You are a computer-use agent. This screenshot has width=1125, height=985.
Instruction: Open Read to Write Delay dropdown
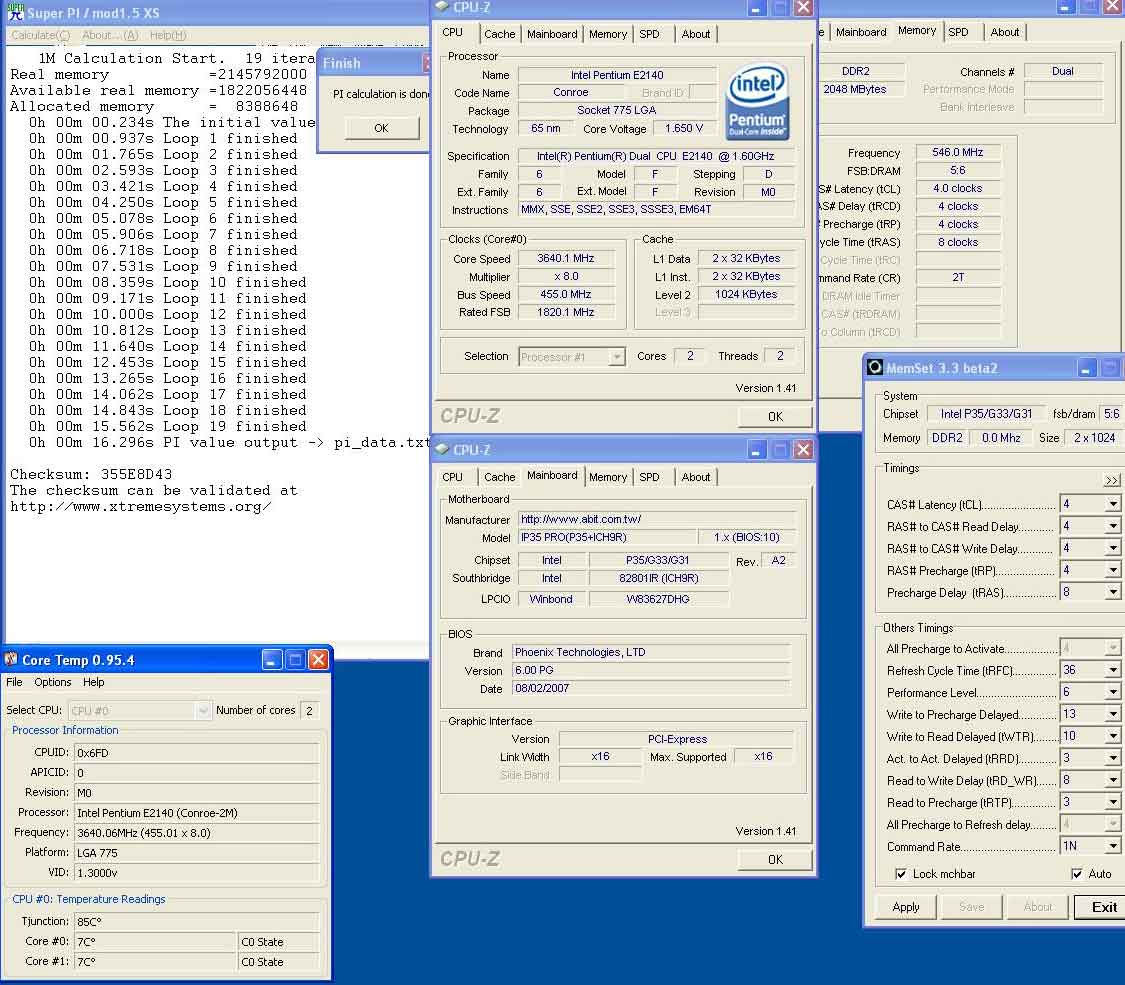click(x=1112, y=781)
